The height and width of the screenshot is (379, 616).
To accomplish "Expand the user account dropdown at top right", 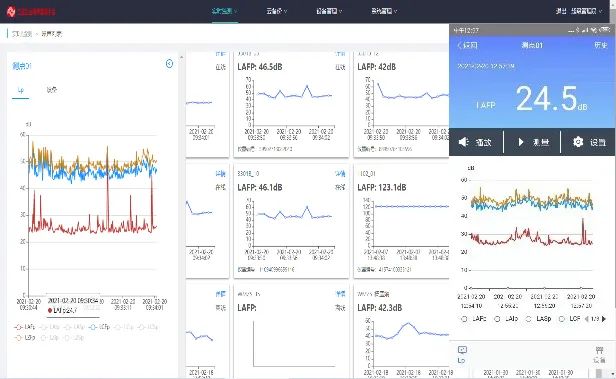I will (586, 11).
